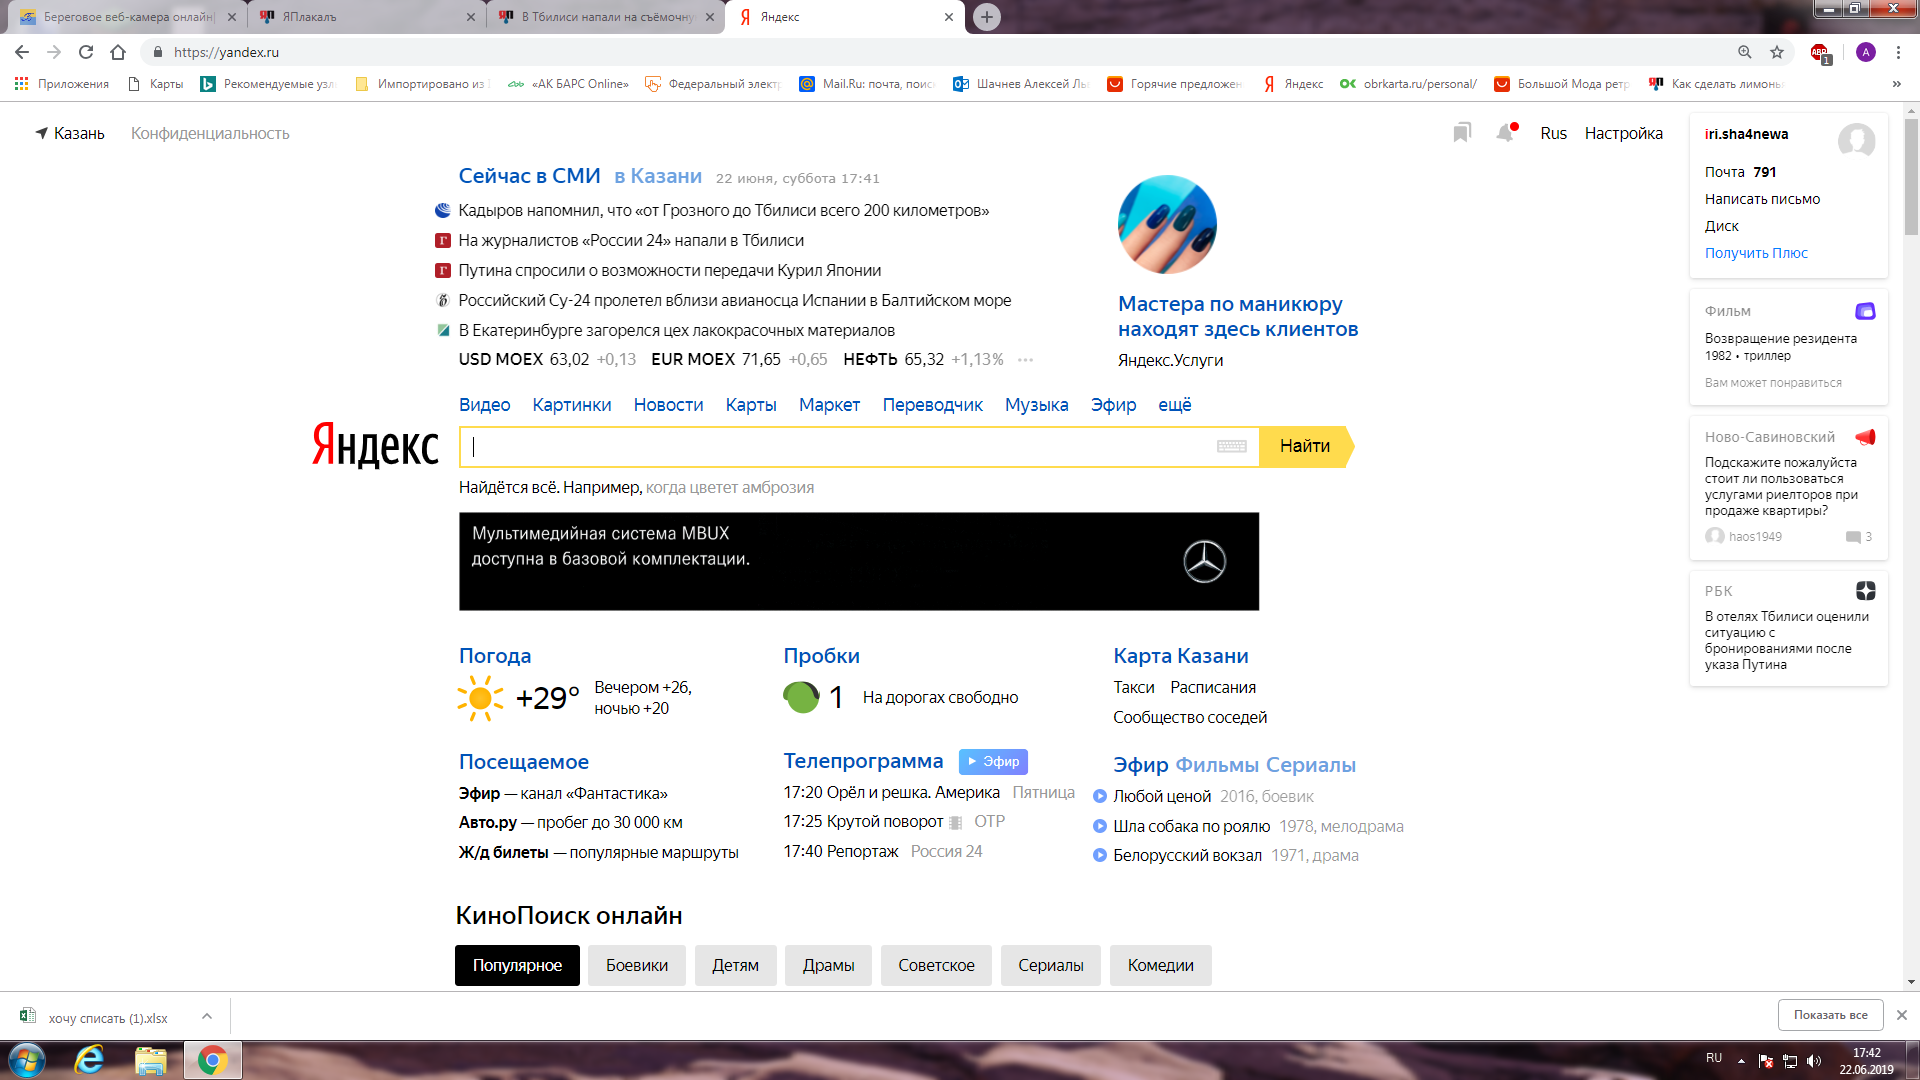Open the Казань location link
The image size is (1920, 1080).
[70, 133]
